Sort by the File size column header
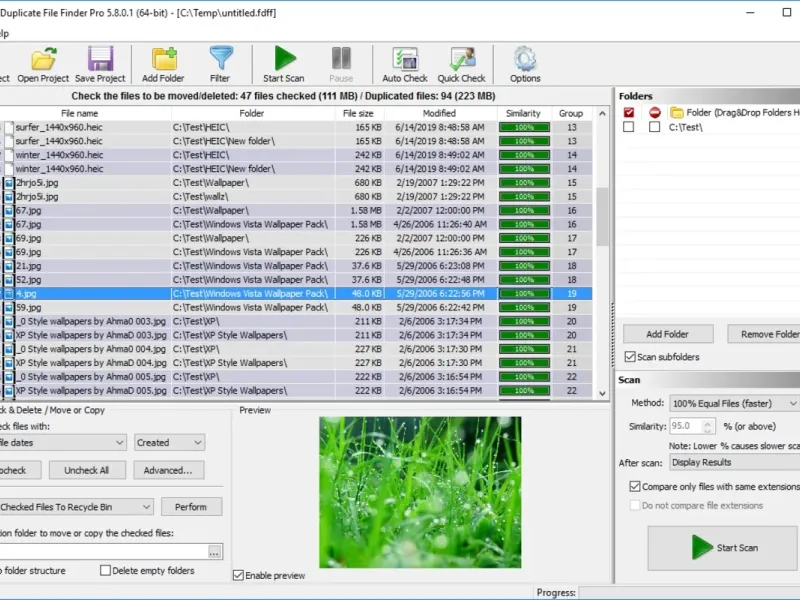This screenshot has height=600, width=800. (358, 113)
